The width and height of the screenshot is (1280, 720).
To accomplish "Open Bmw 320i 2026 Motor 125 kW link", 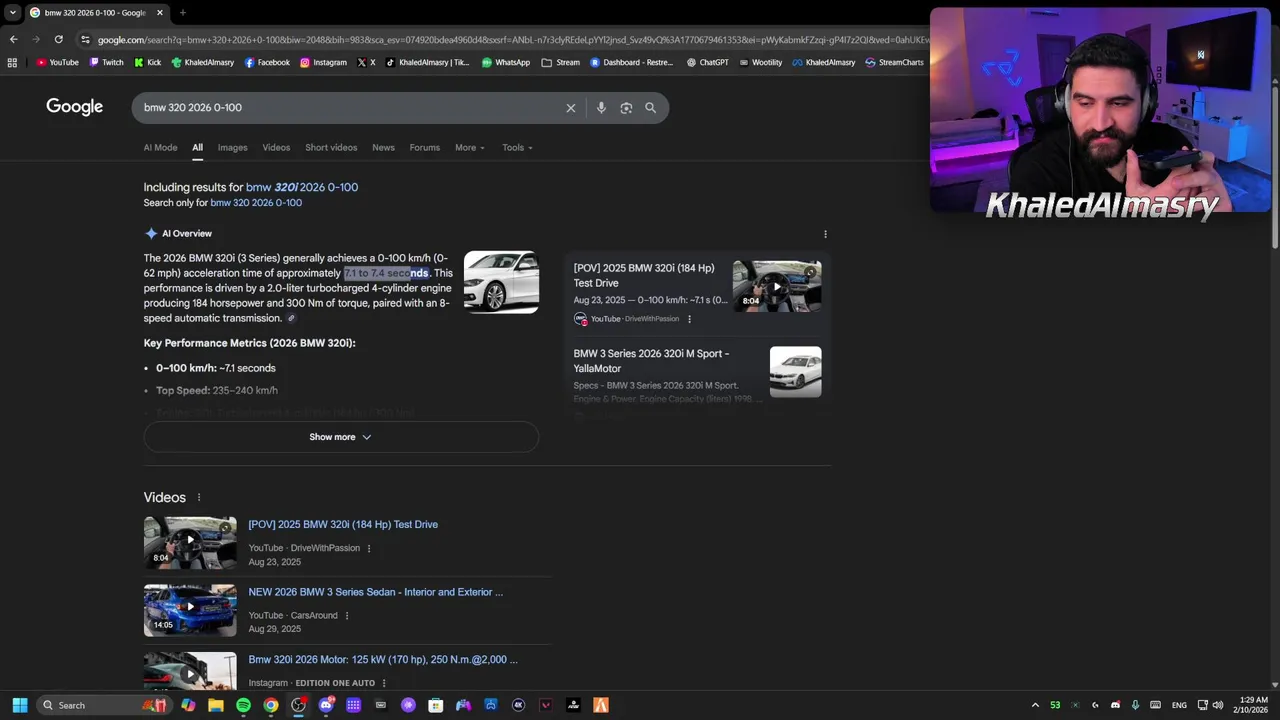I will 383,660.
